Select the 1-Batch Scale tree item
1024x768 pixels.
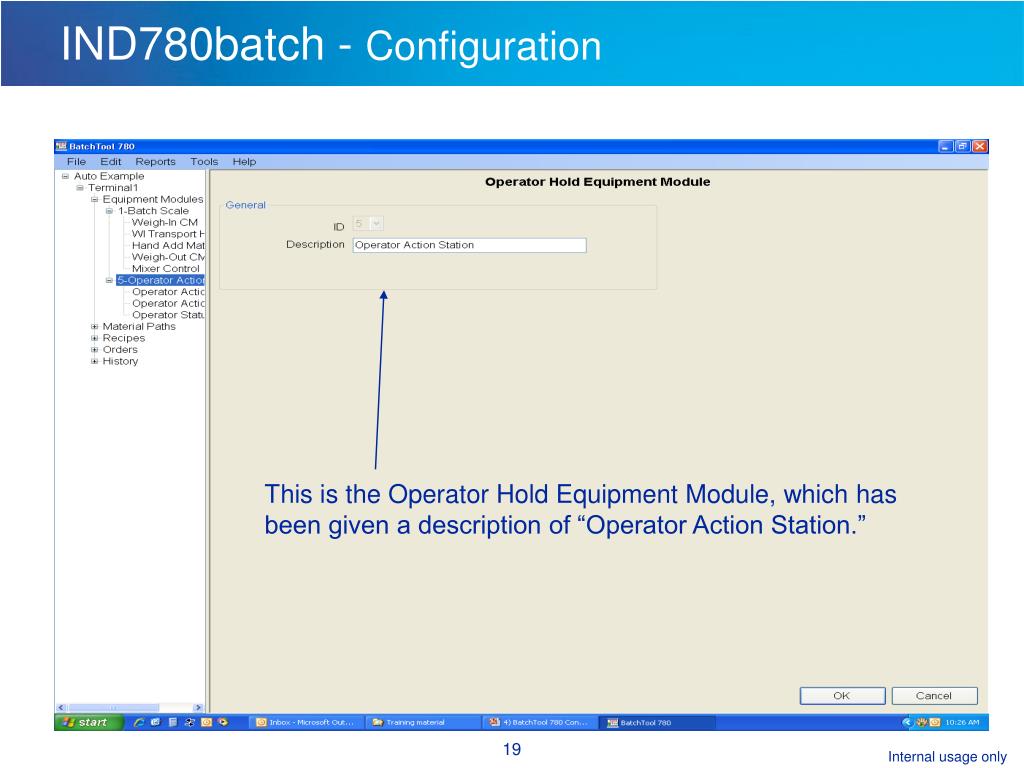tap(153, 211)
